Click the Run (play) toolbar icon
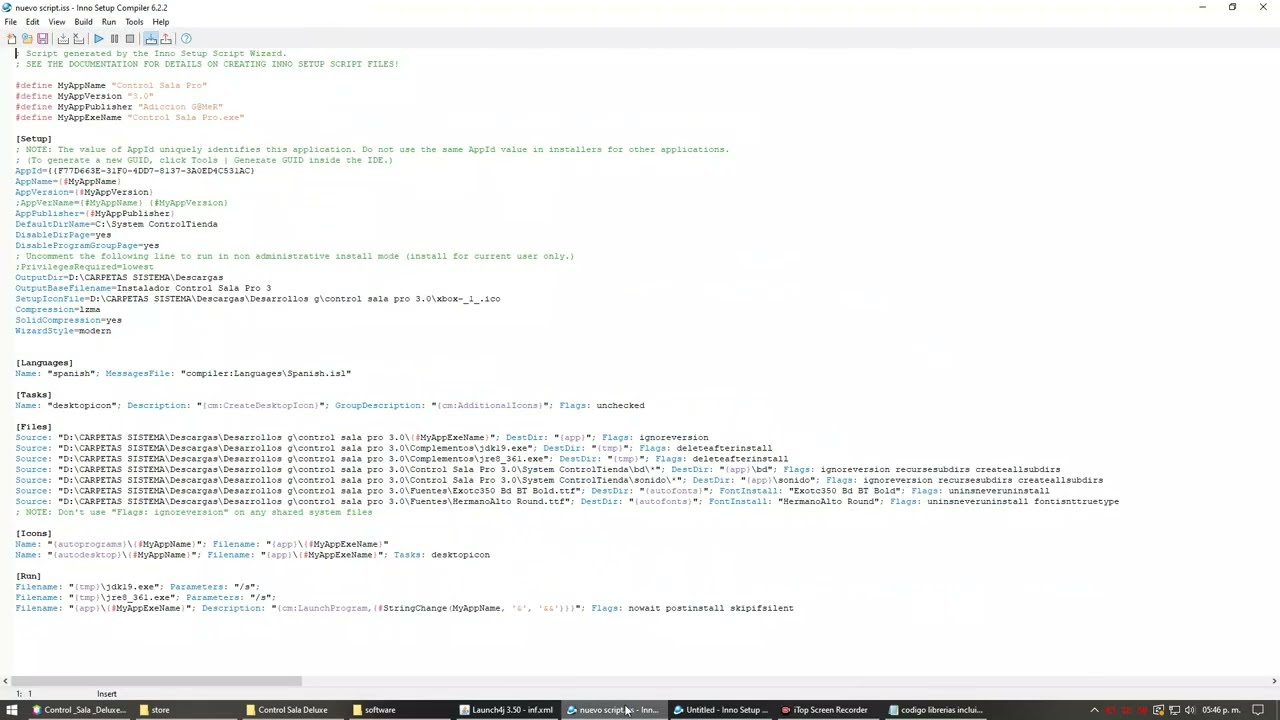Image resolution: width=1280 pixels, height=720 pixels. point(99,39)
